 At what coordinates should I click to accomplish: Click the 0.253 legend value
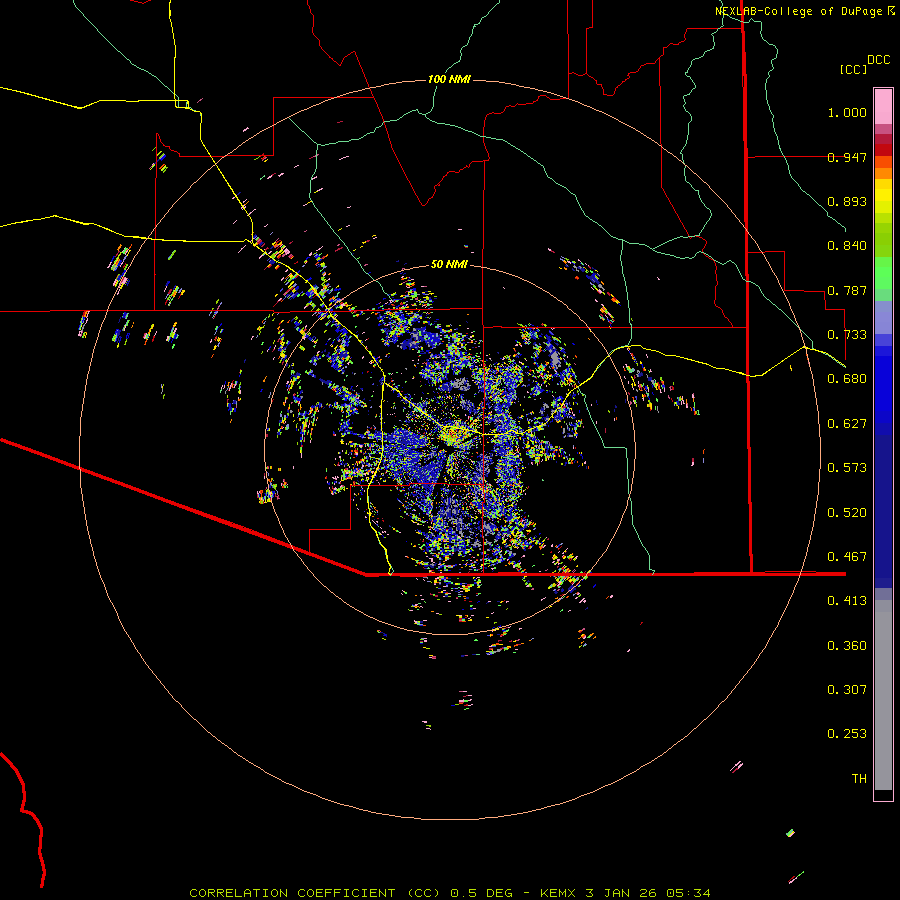[x=847, y=734]
